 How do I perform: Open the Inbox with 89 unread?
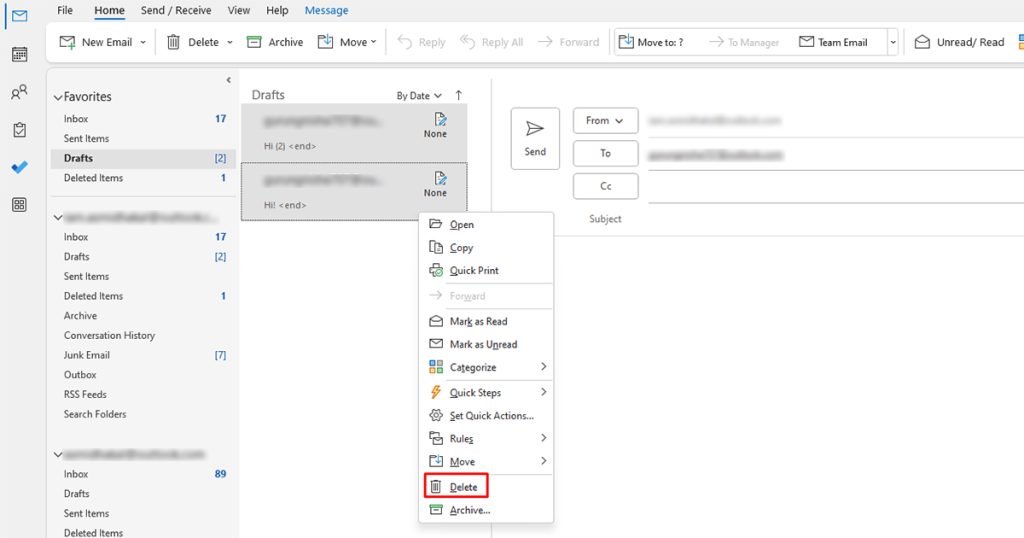point(142,474)
